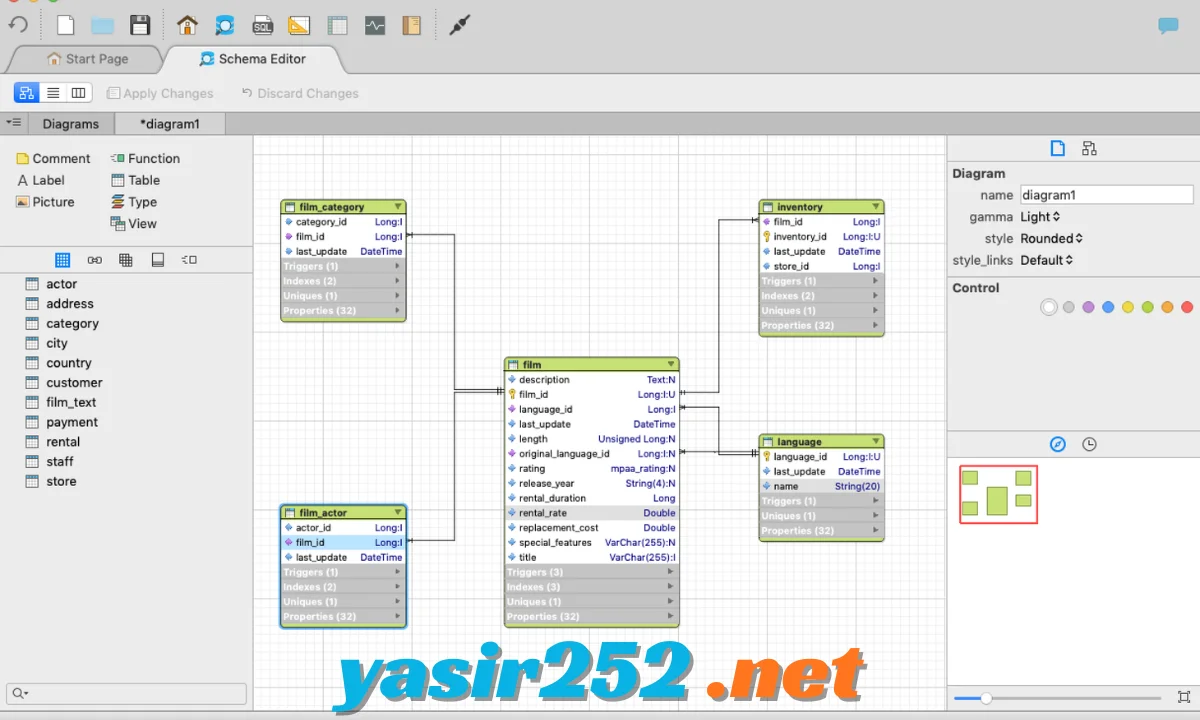Screen dimensions: 1200x720
Task: Show tables filter in object list
Action: [x=62, y=260]
